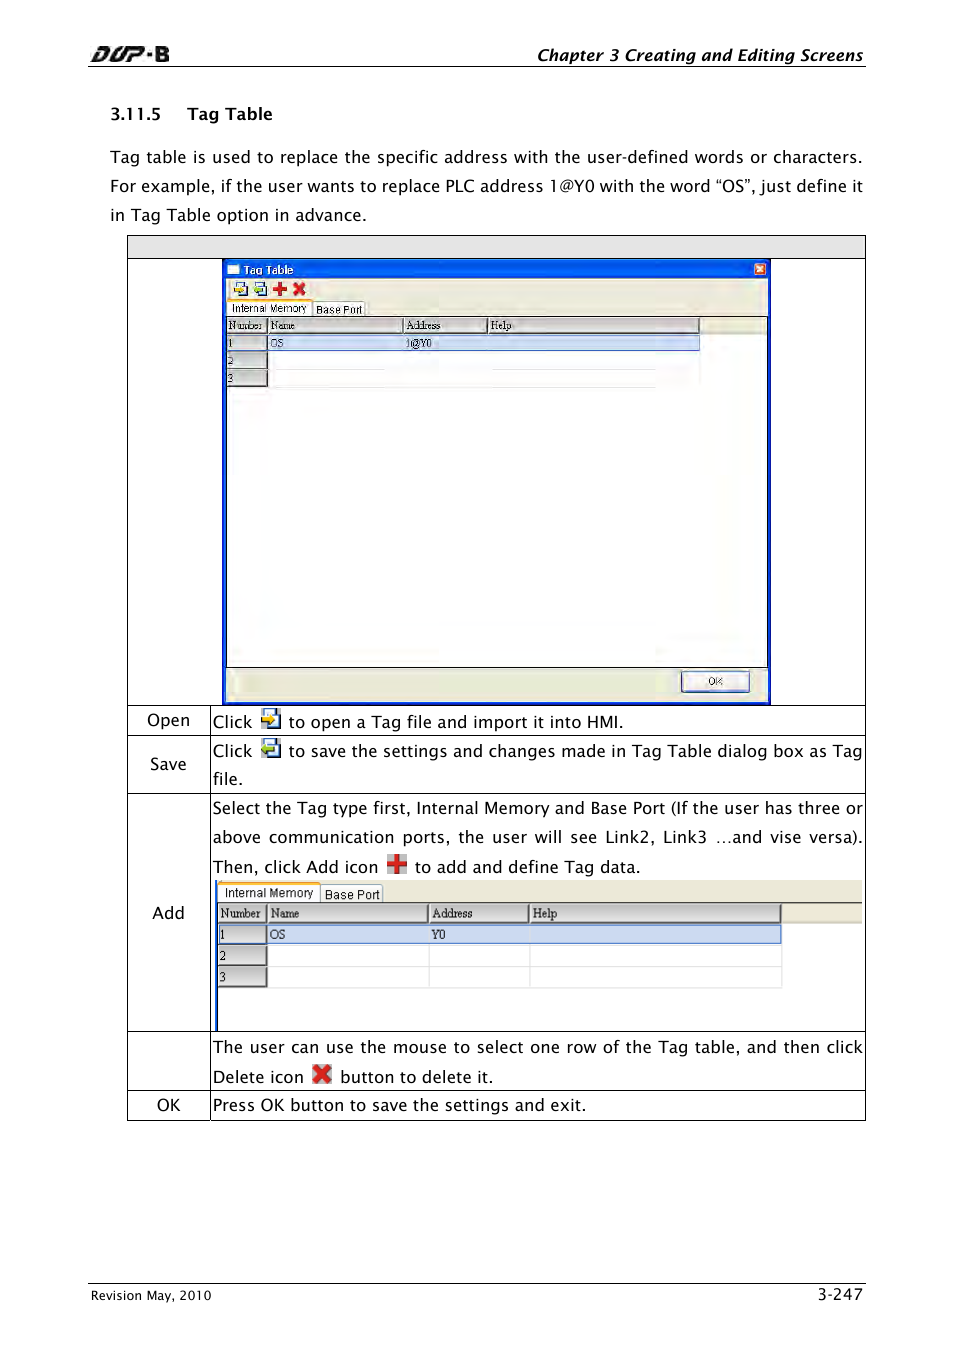The height and width of the screenshot is (1350, 954).
Task: Click the Name column header in the Add section table
Action: [347, 913]
